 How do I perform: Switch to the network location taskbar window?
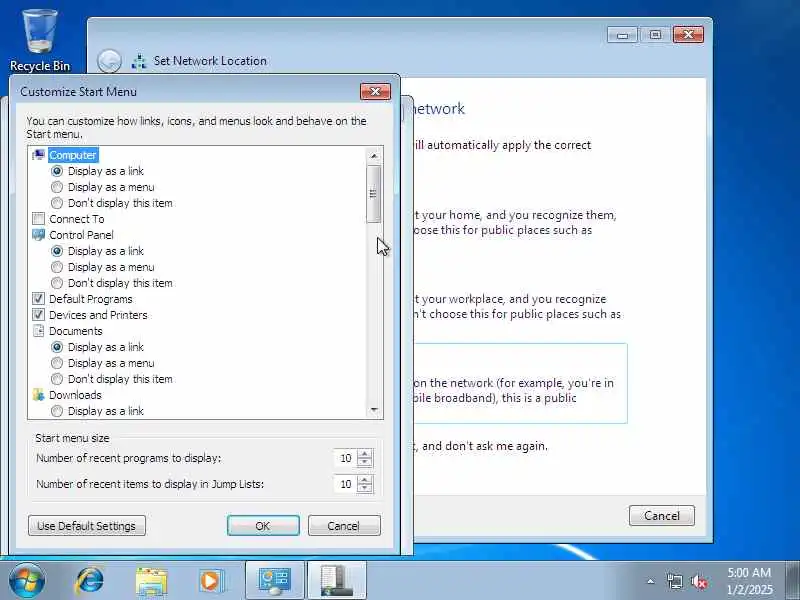pyautogui.click(x=337, y=581)
